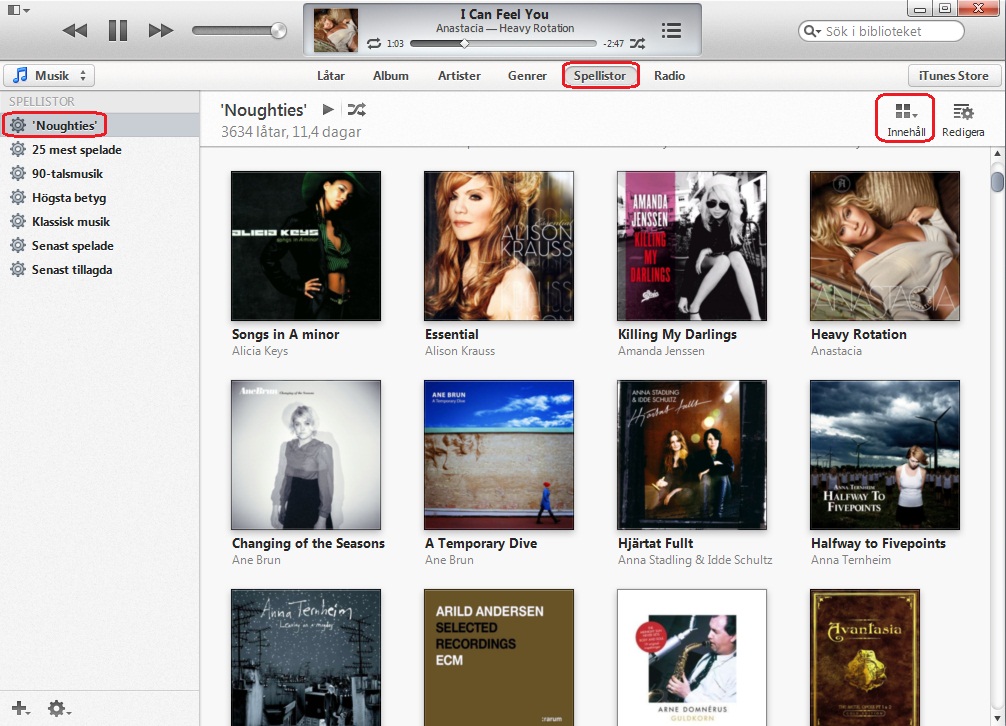Open the iTunes Store button
1006x726 pixels.
click(953, 76)
